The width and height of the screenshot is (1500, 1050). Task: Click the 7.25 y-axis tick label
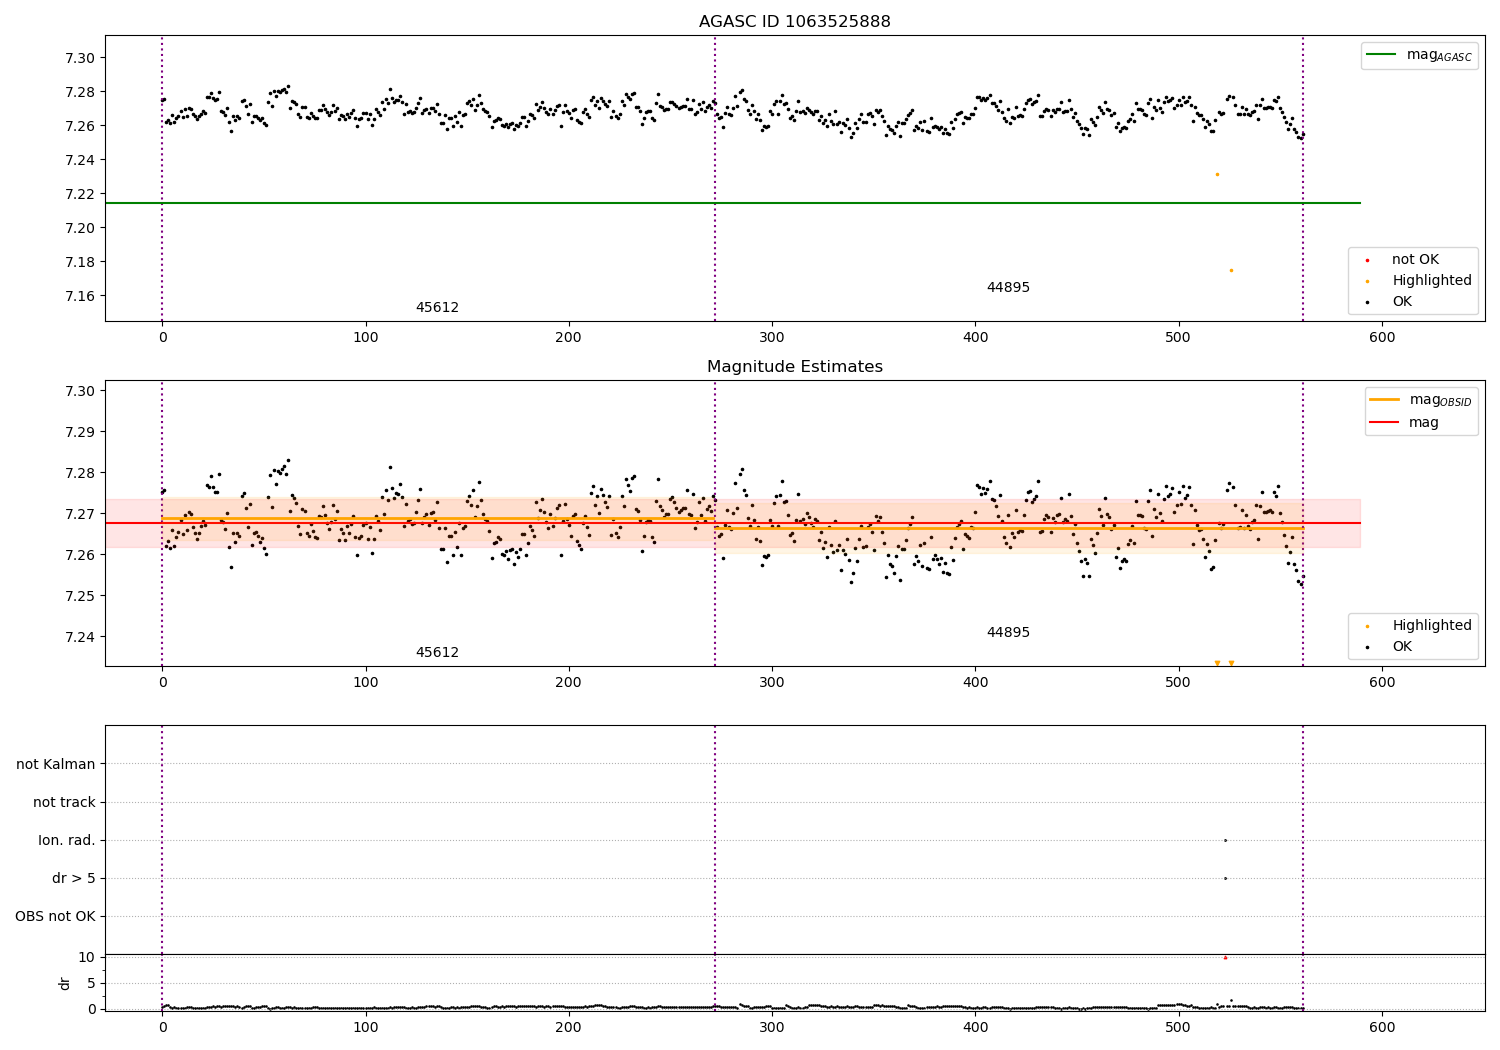[81, 596]
